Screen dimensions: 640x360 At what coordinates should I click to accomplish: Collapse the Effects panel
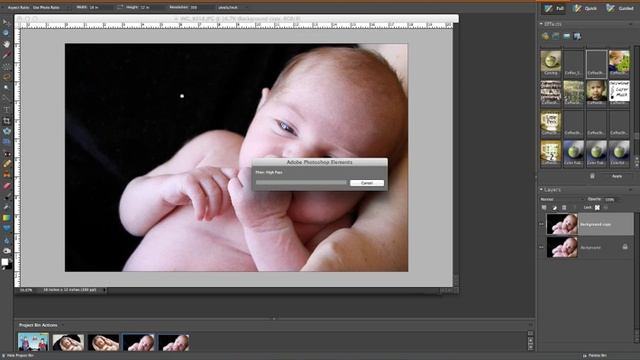541,24
